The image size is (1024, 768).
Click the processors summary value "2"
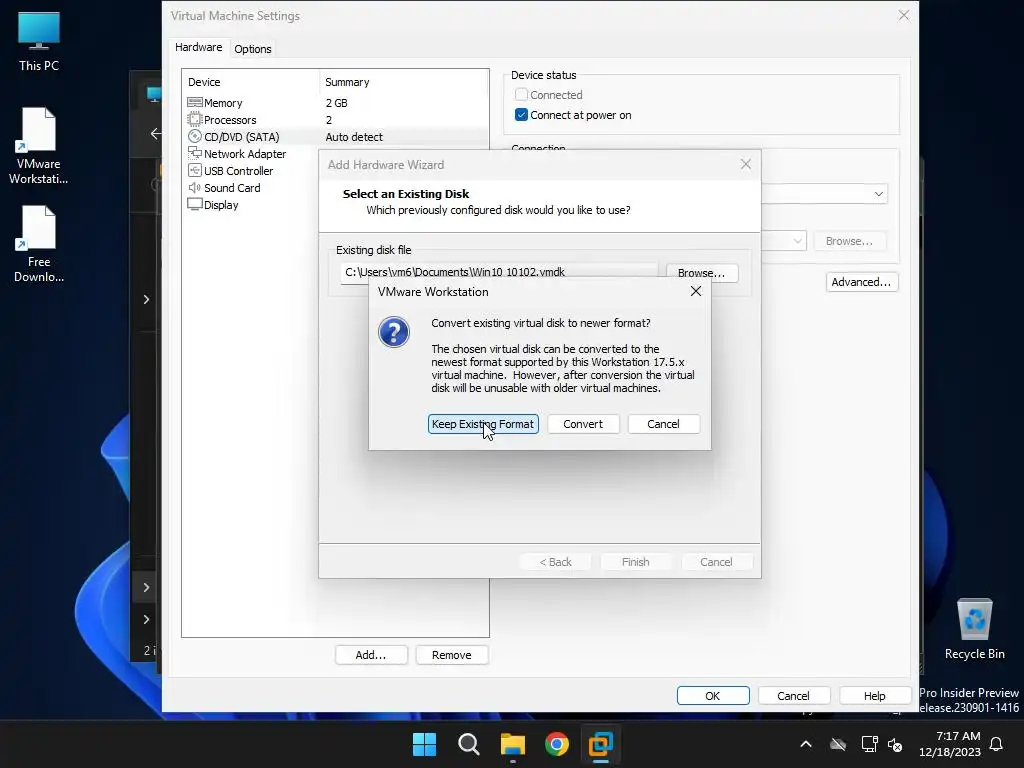coord(328,120)
